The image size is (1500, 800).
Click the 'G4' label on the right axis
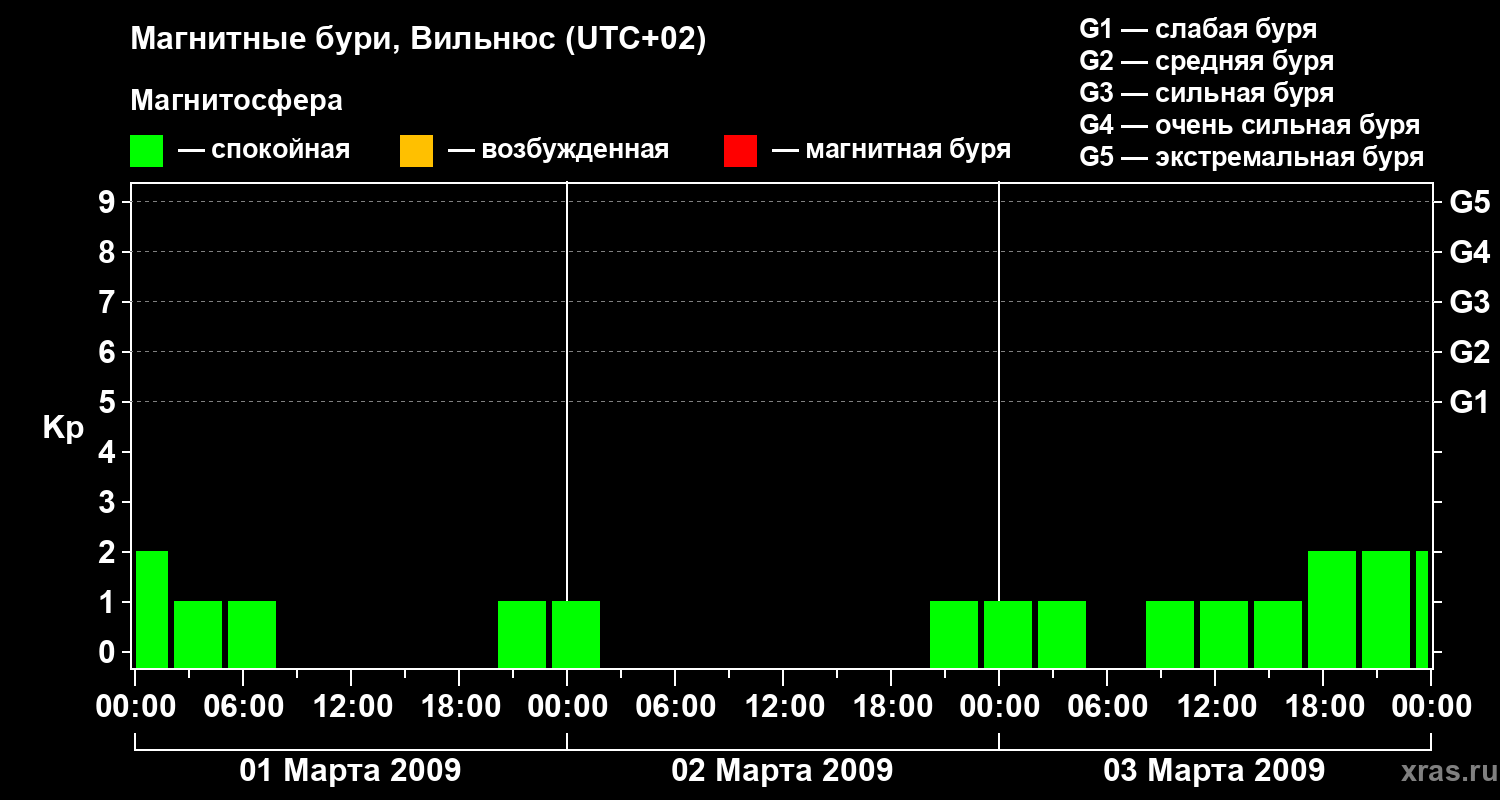point(1469,252)
